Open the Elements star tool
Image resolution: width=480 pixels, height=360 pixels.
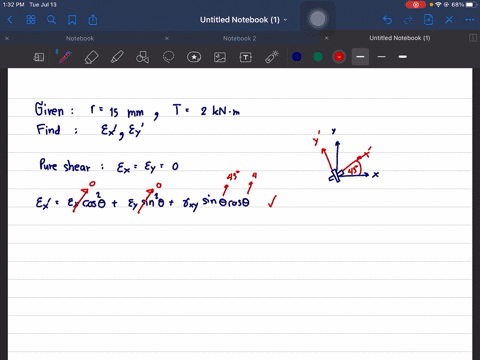pos(194,57)
